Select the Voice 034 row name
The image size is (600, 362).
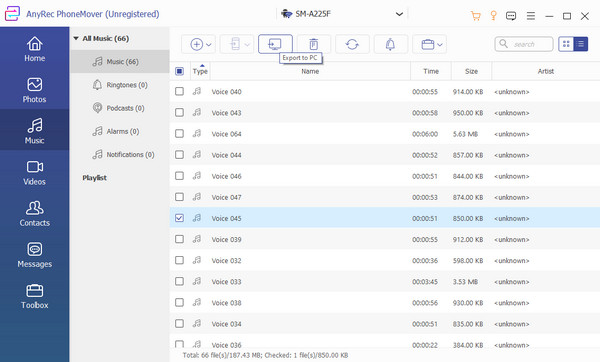click(x=227, y=324)
